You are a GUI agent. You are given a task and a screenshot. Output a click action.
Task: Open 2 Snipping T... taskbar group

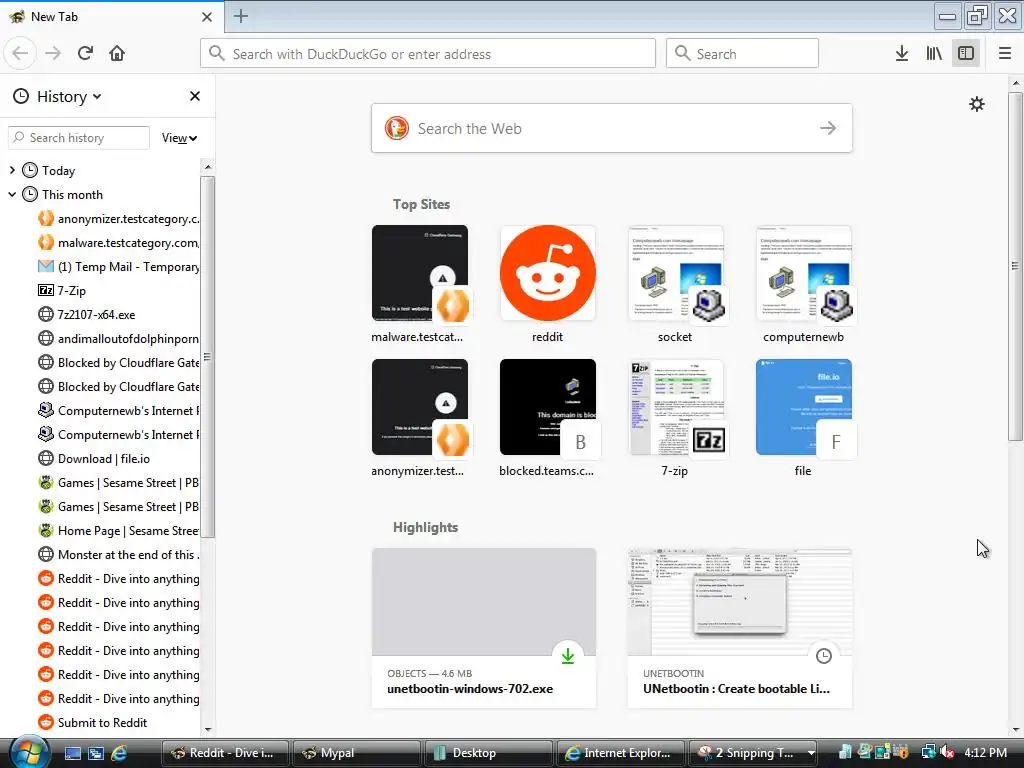tap(753, 753)
